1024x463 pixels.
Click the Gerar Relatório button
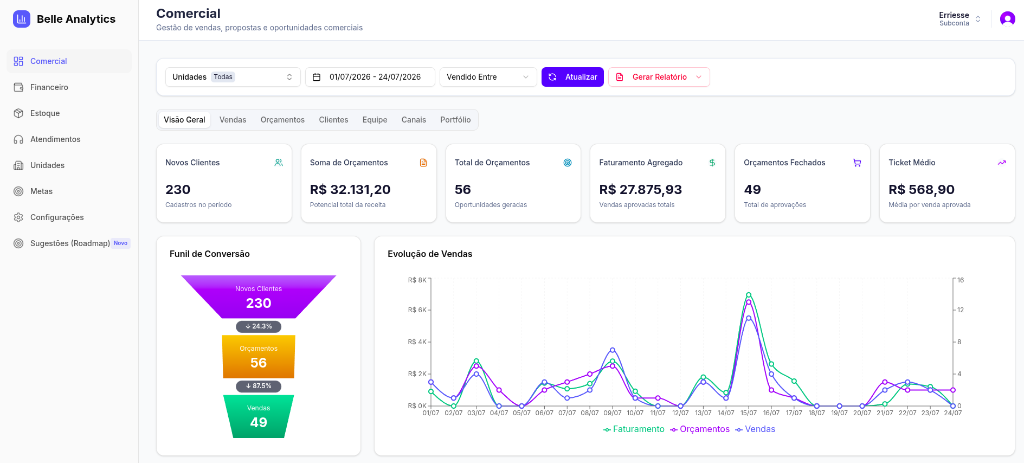(658, 77)
